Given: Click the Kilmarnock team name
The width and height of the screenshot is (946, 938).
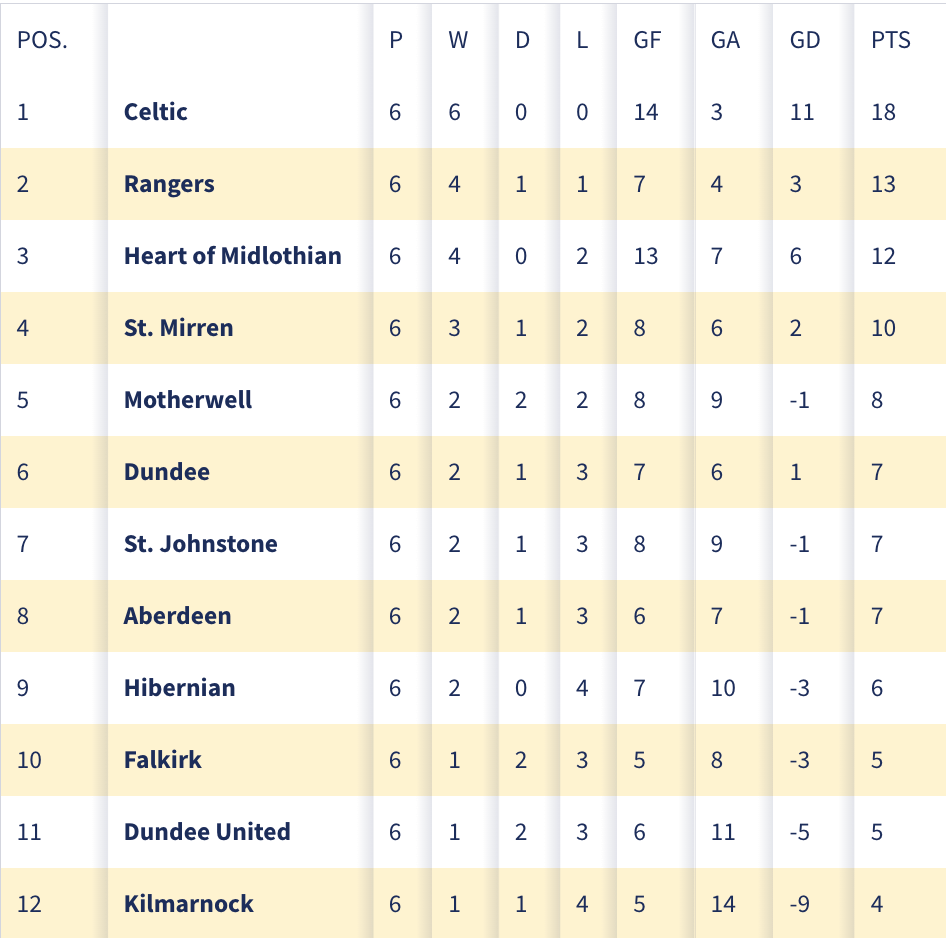Looking at the screenshot, I should pyautogui.click(x=189, y=904).
